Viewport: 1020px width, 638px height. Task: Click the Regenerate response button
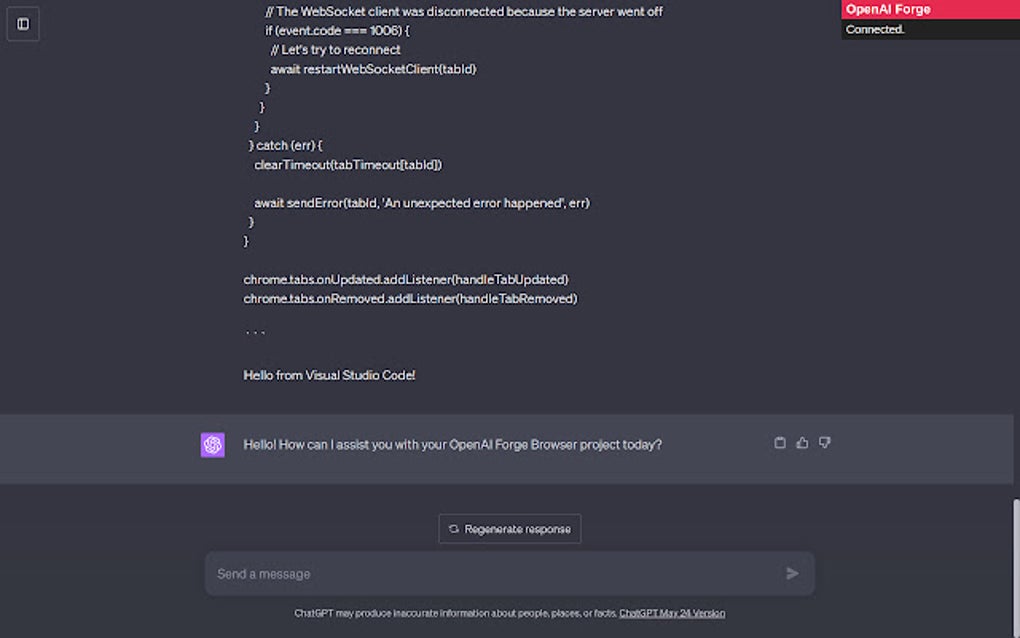pyautogui.click(x=509, y=529)
